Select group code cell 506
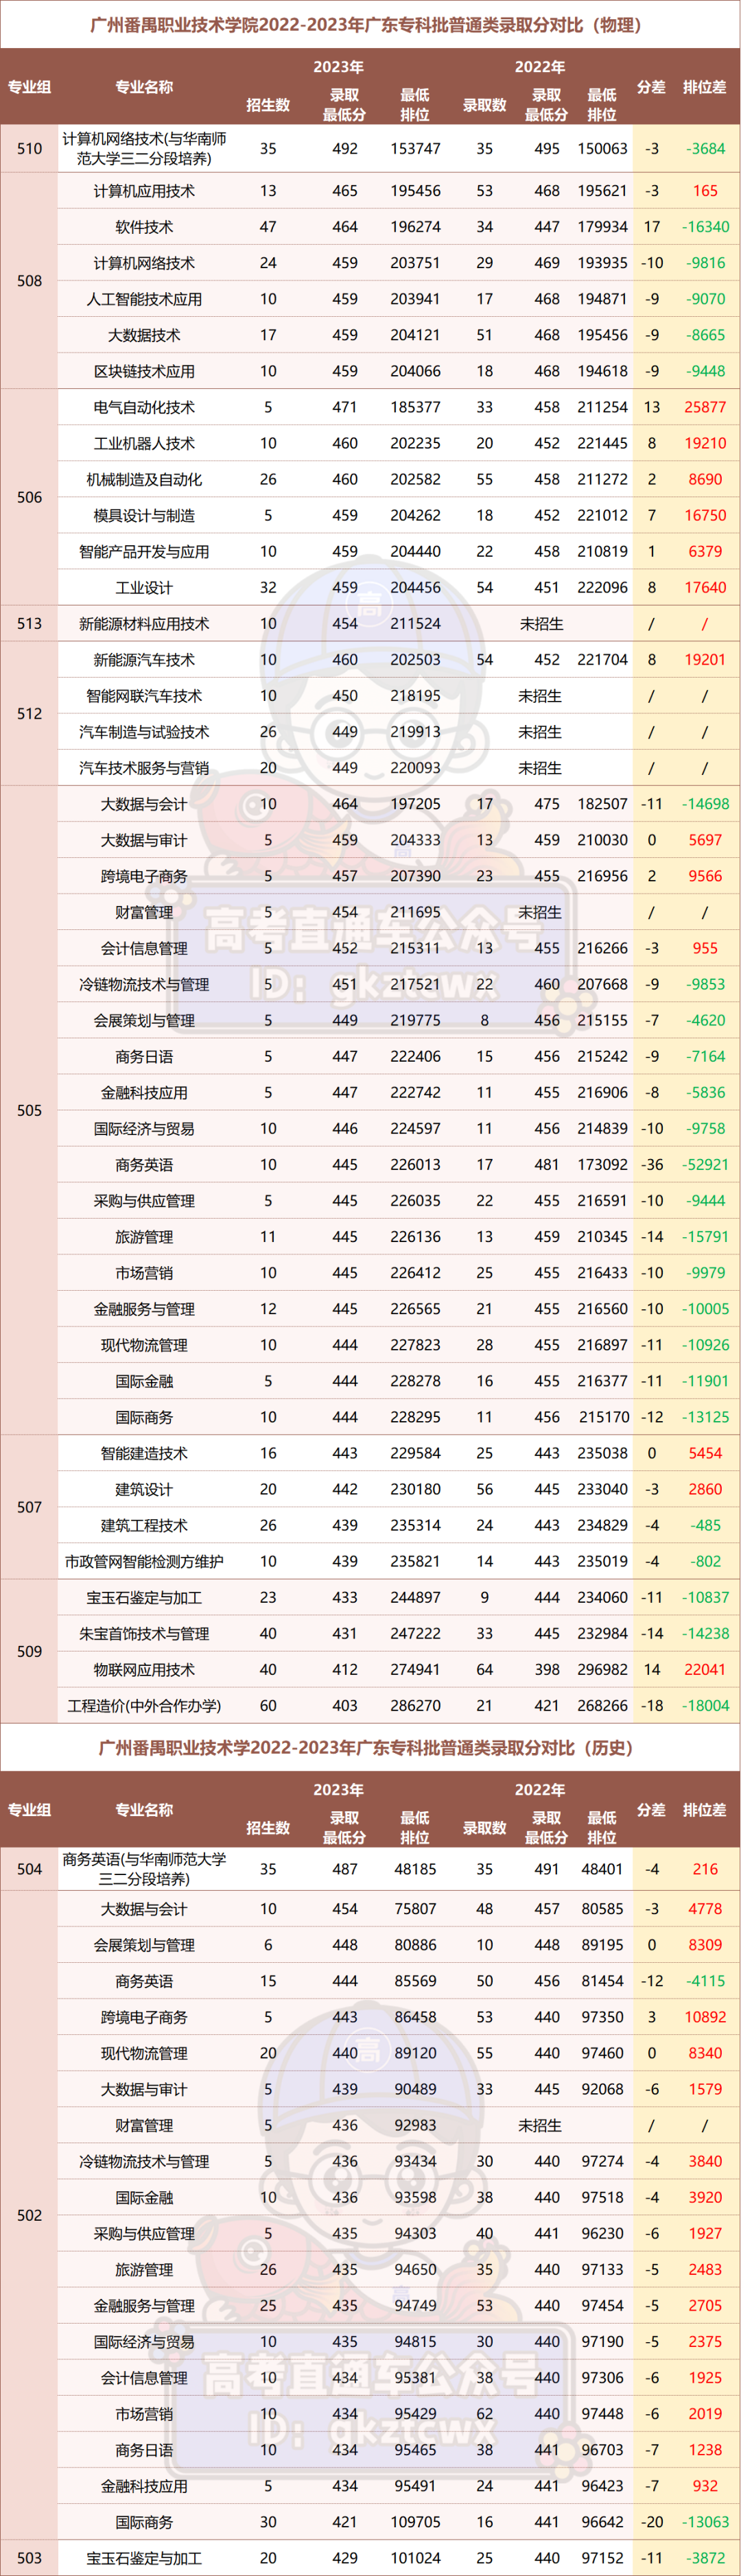Viewport: 741px width, 2576px height. pos(29,497)
